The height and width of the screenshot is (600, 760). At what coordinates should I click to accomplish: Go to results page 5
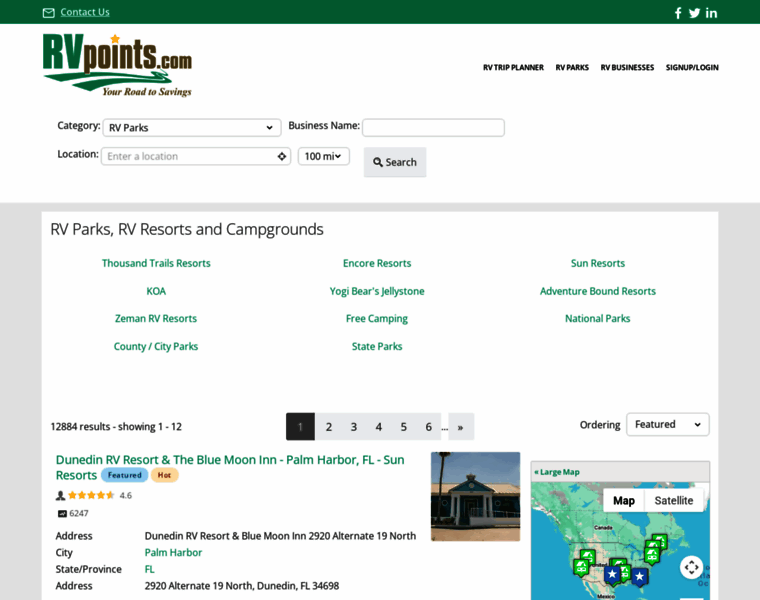(403, 426)
